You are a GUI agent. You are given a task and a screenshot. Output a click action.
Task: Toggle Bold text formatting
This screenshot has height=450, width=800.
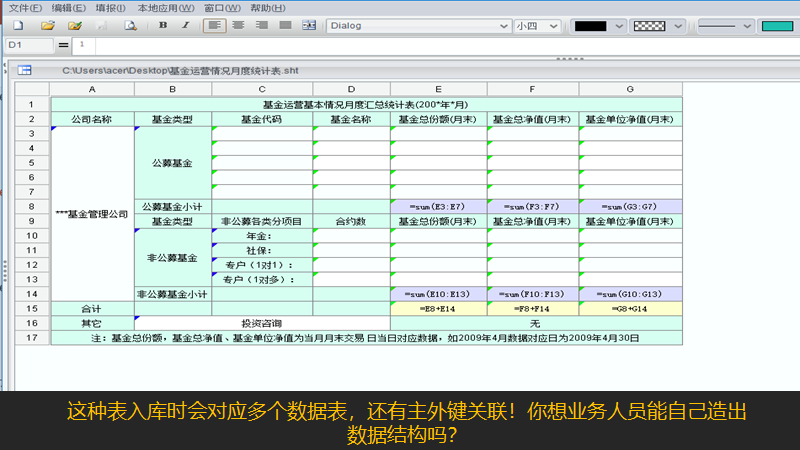point(162,25)
